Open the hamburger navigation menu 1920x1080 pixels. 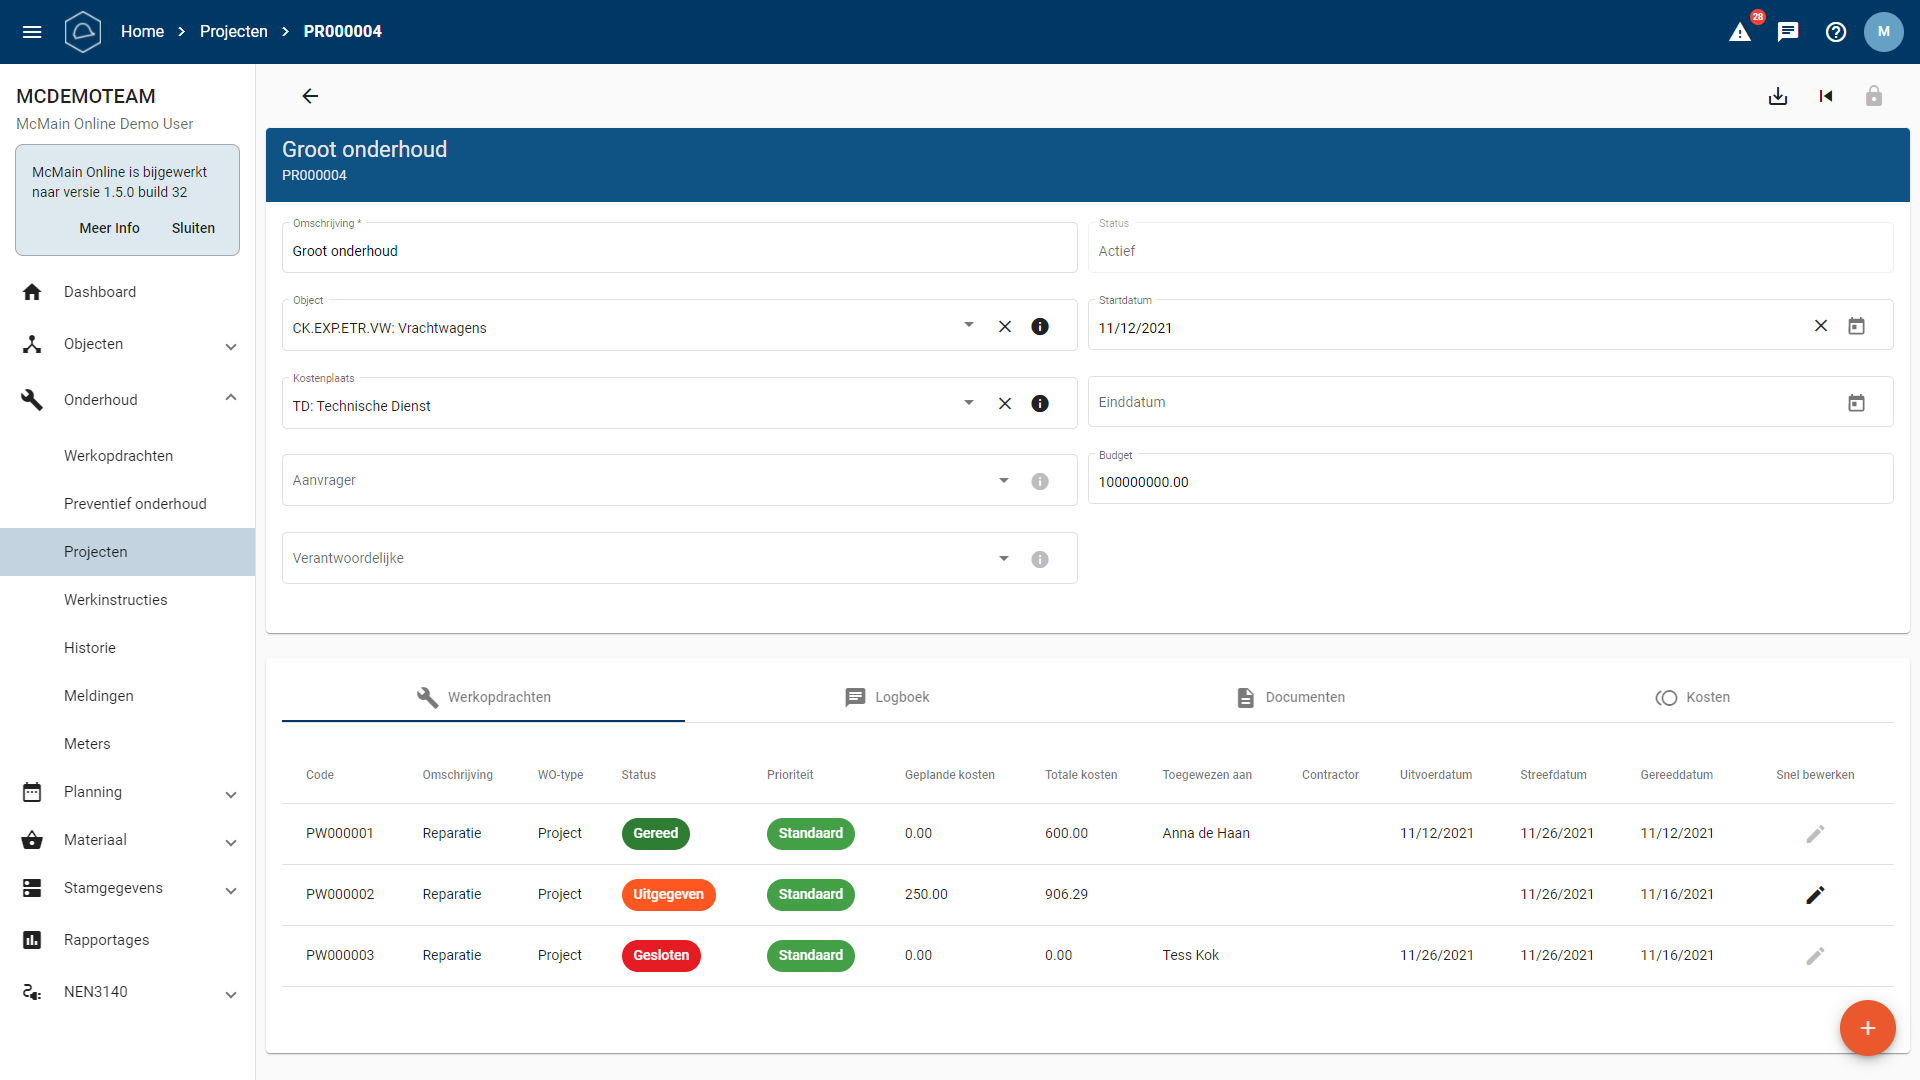point(32,32)
